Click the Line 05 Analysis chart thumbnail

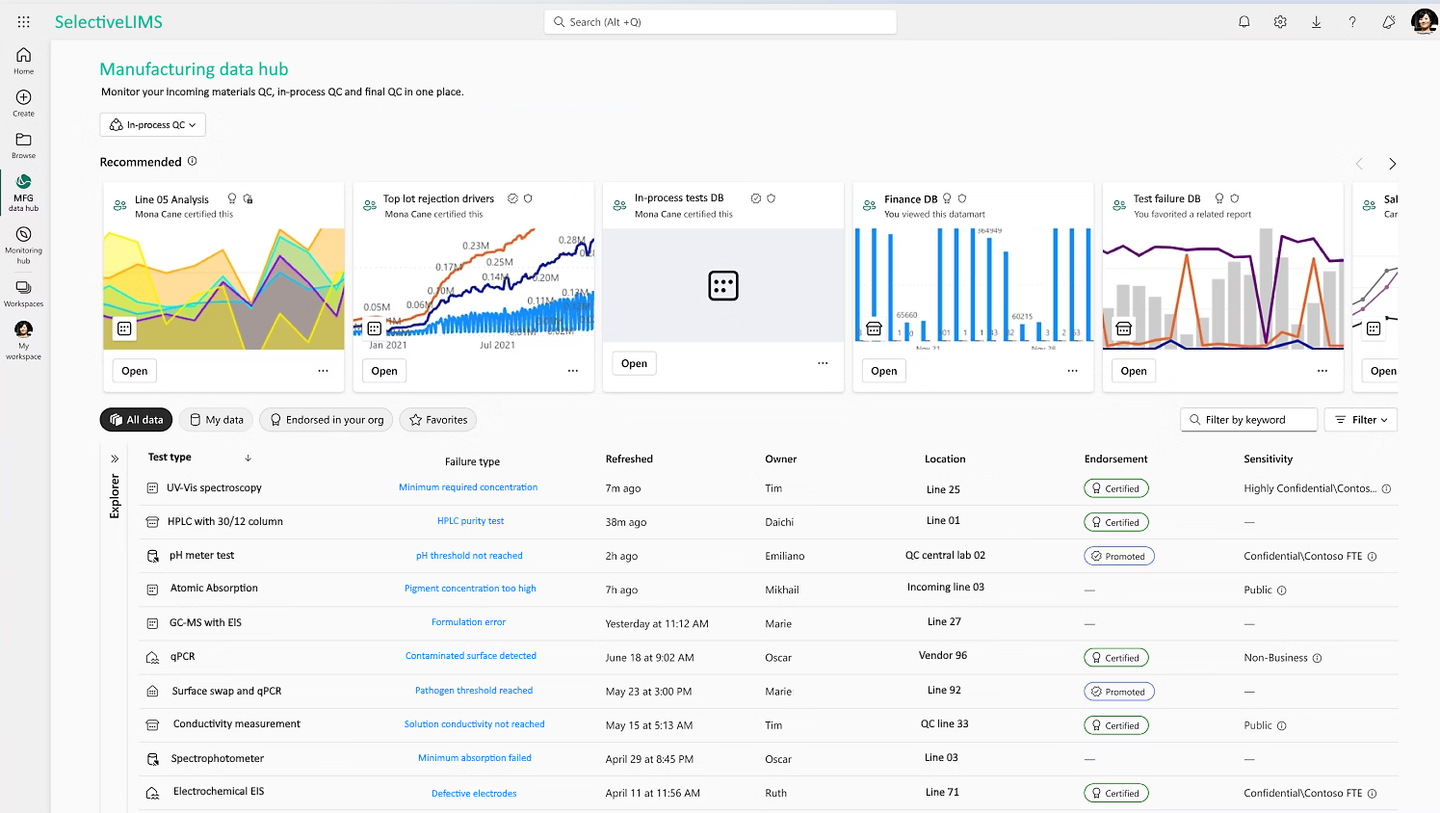224,289
